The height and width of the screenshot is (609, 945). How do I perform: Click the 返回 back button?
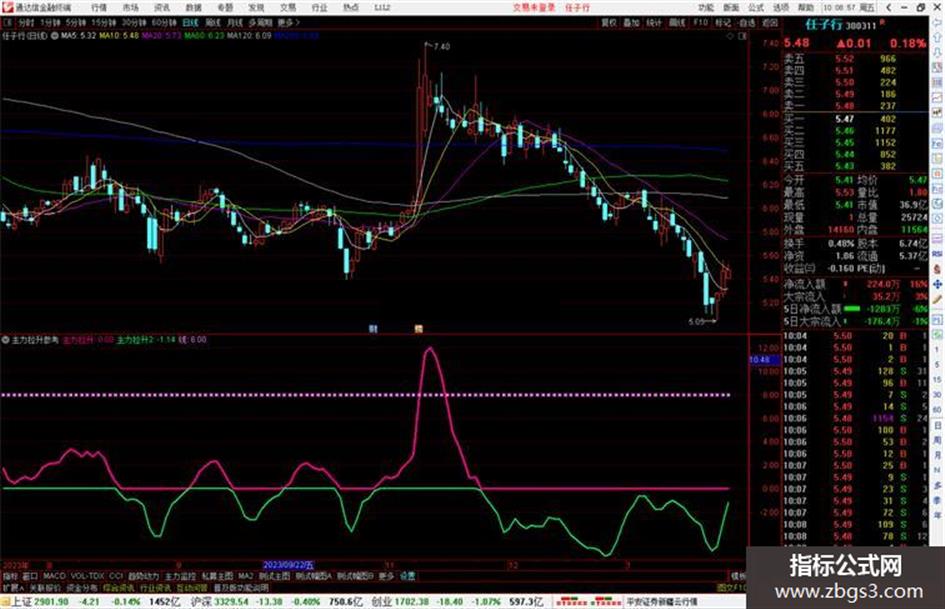tap(770, 22)
